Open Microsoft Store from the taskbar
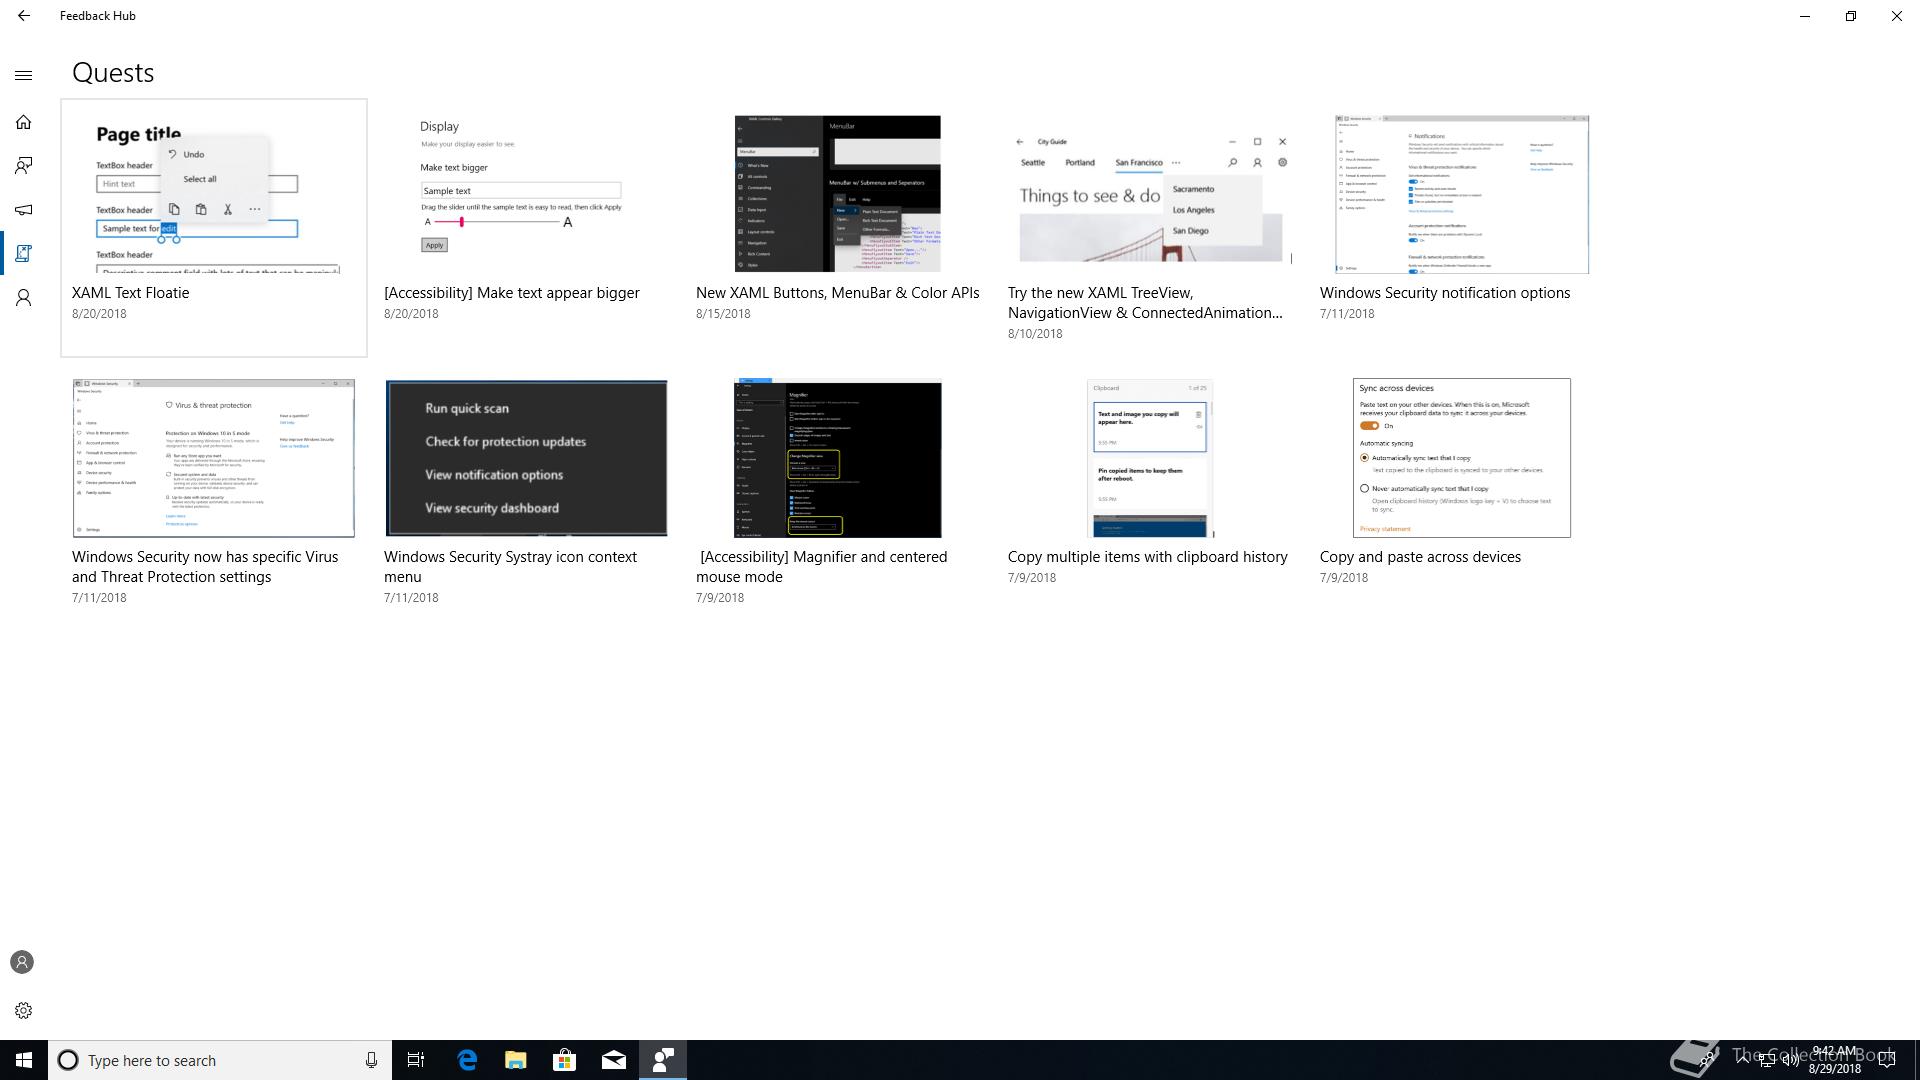Image resolution: width=1920 pixels, height=1080 pixels. (565, 1060)
